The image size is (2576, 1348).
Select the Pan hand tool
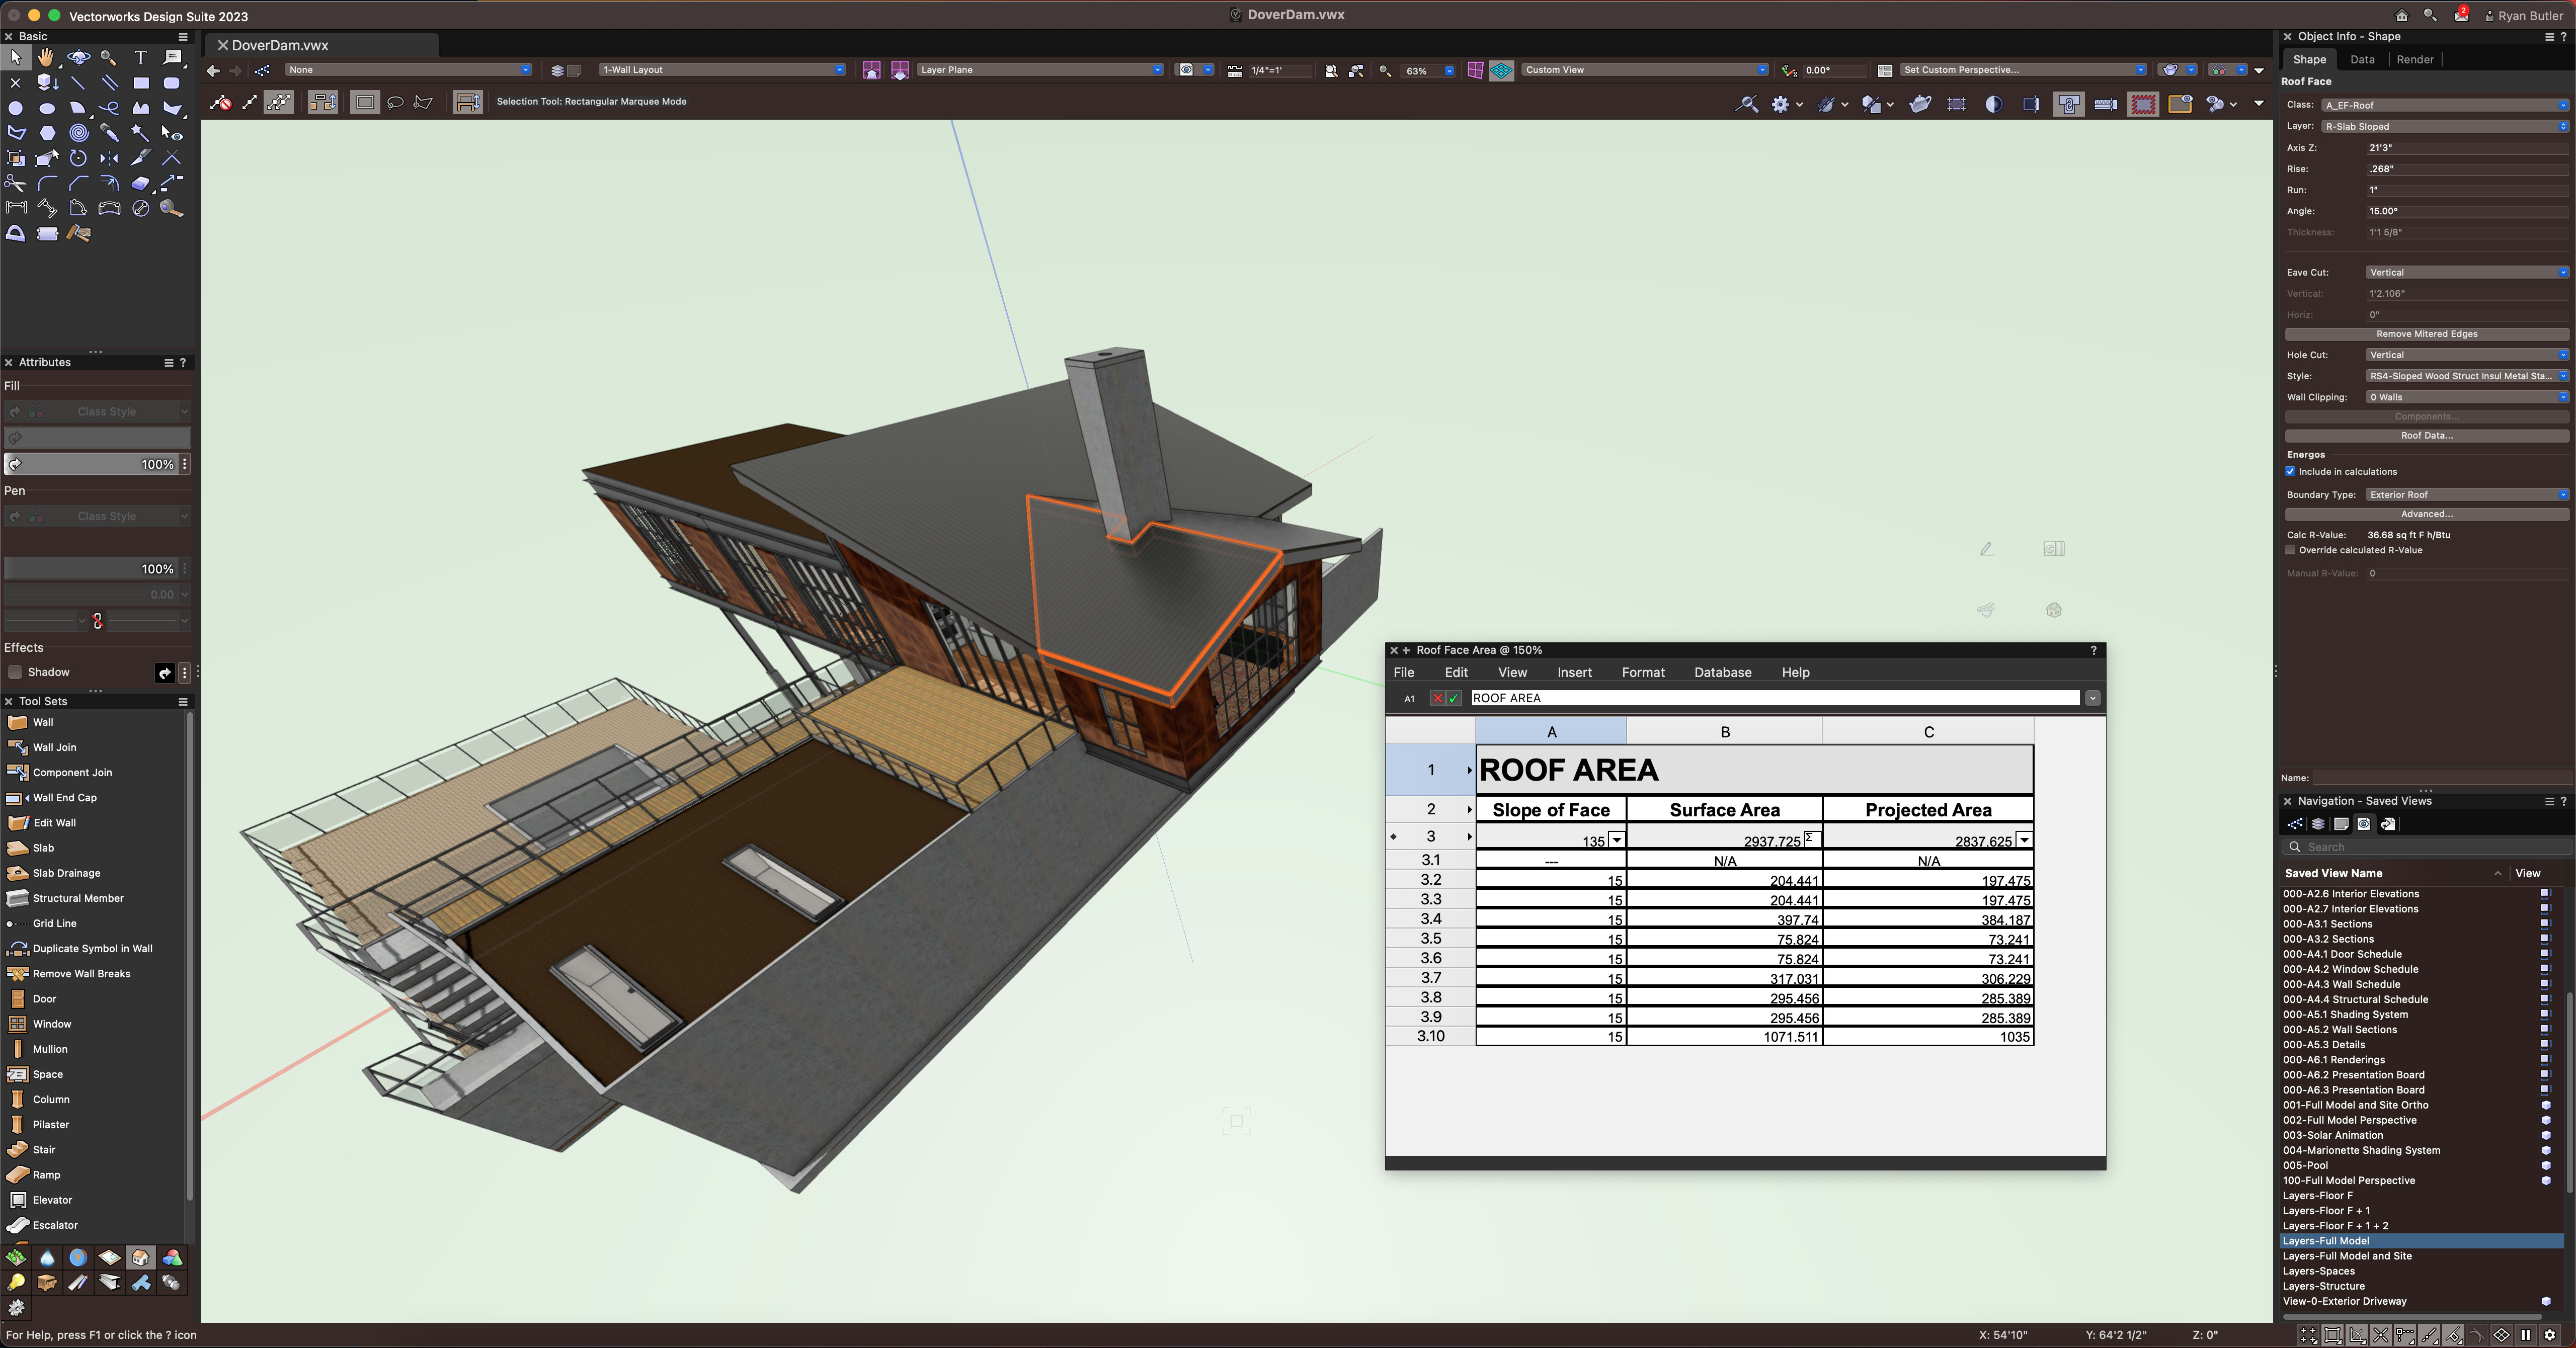tap(46, 58)
